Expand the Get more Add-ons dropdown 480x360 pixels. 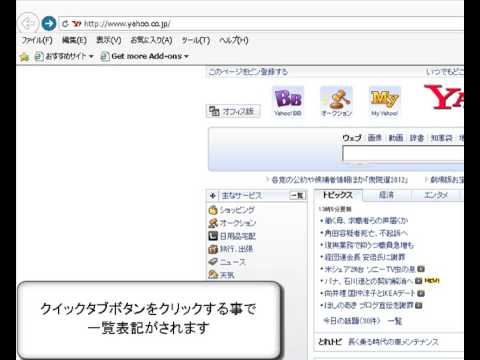(186, 56)
